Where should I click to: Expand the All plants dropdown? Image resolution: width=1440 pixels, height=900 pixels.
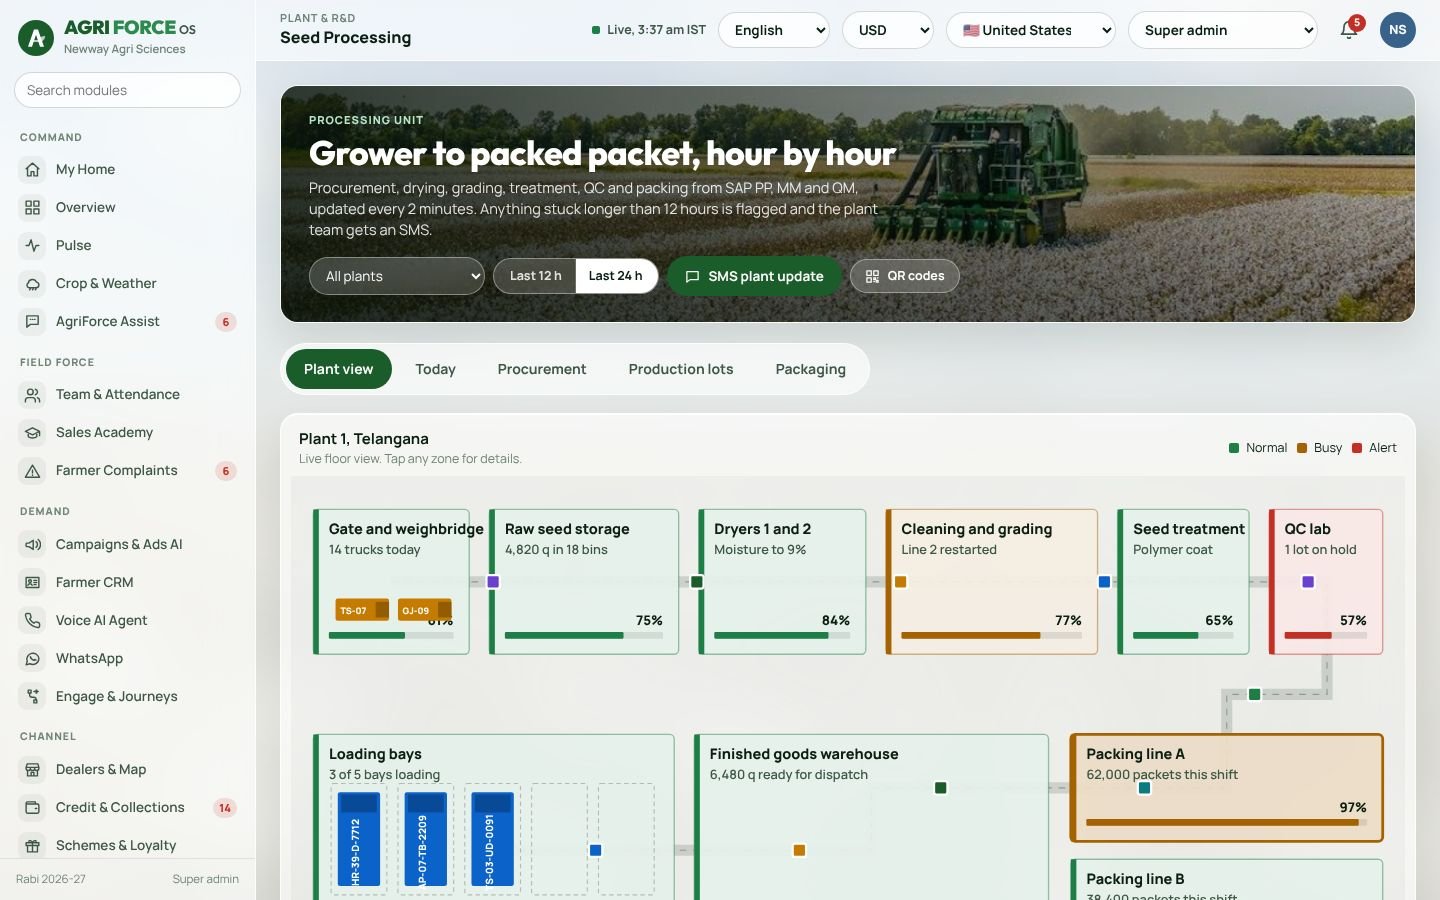[397, 276]
